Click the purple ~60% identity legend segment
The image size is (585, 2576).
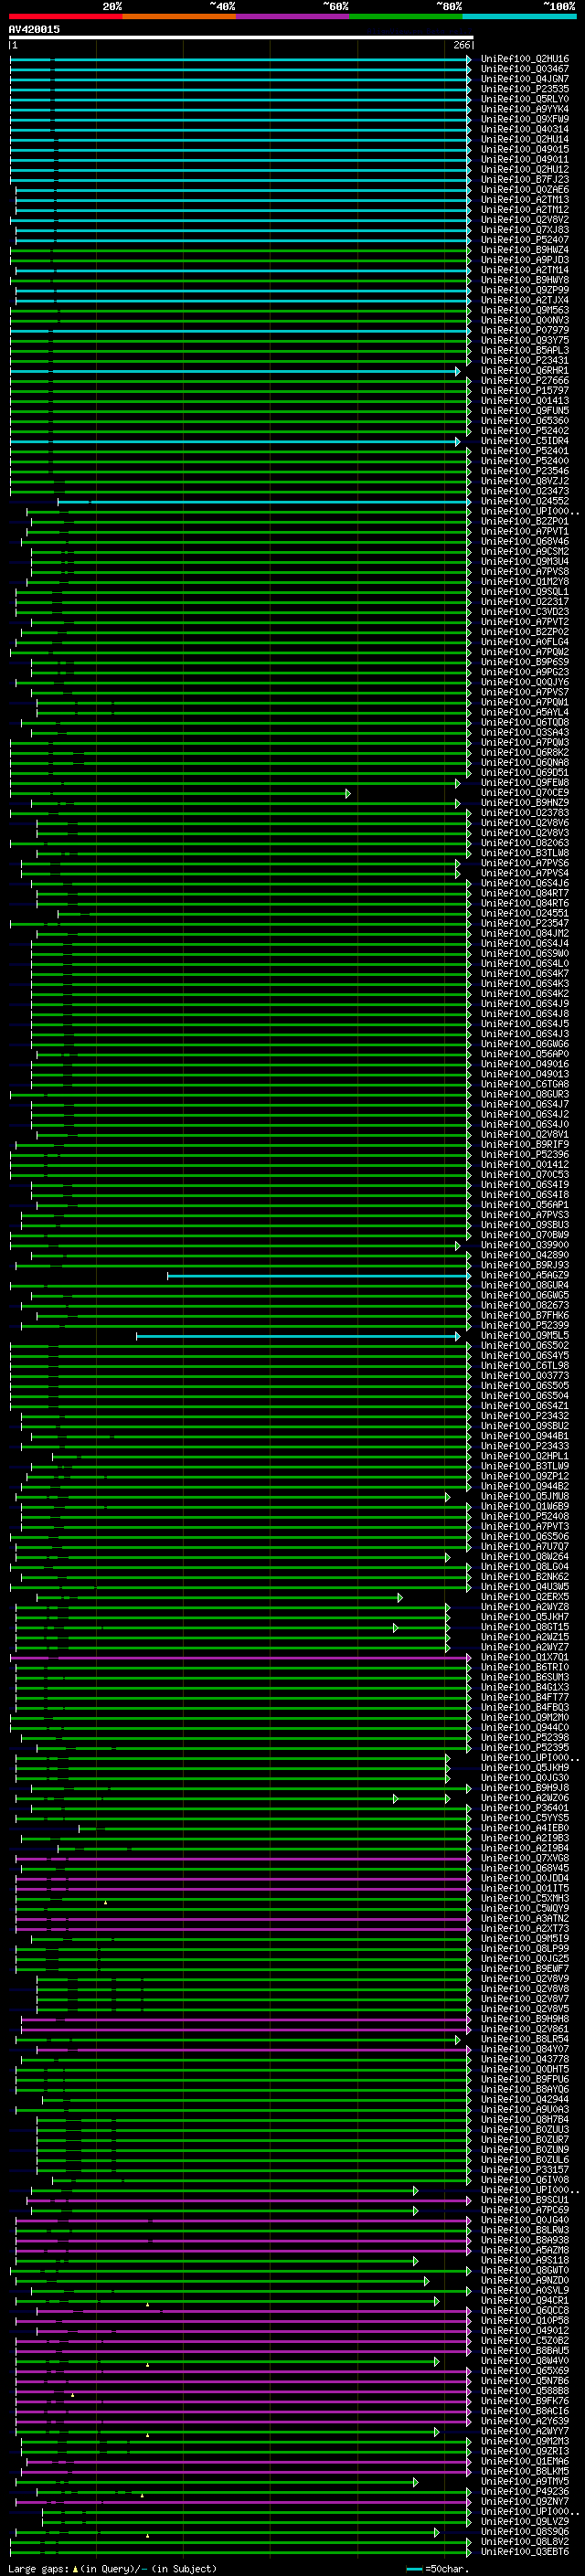pyautogui.click(x=293, y=16)
